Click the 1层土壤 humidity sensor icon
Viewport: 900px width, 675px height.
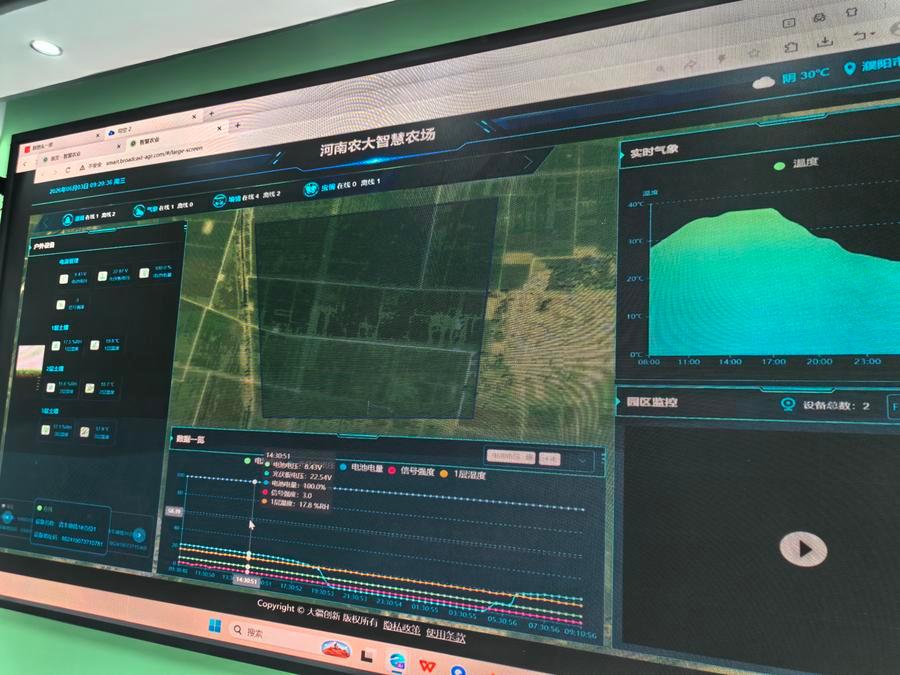pyautogui.click(x=56, y=346)
